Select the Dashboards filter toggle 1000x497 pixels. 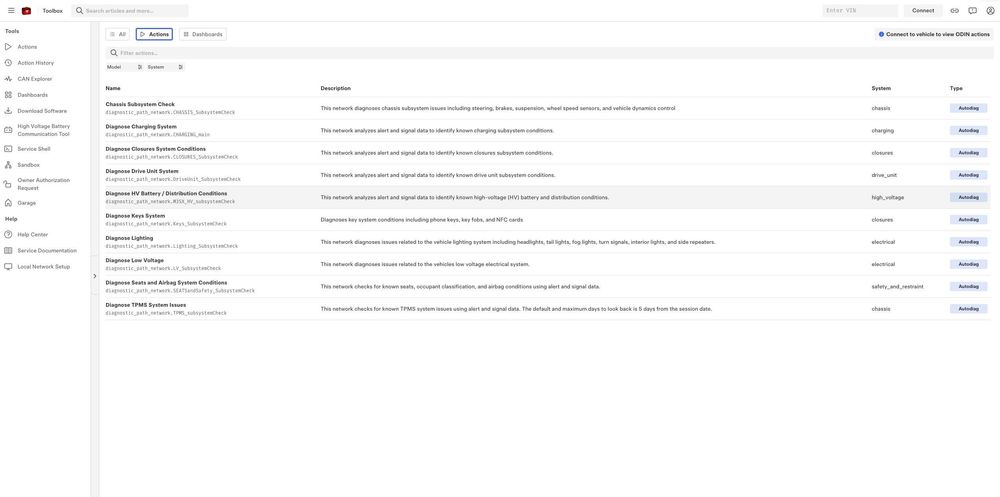[202, 34]
